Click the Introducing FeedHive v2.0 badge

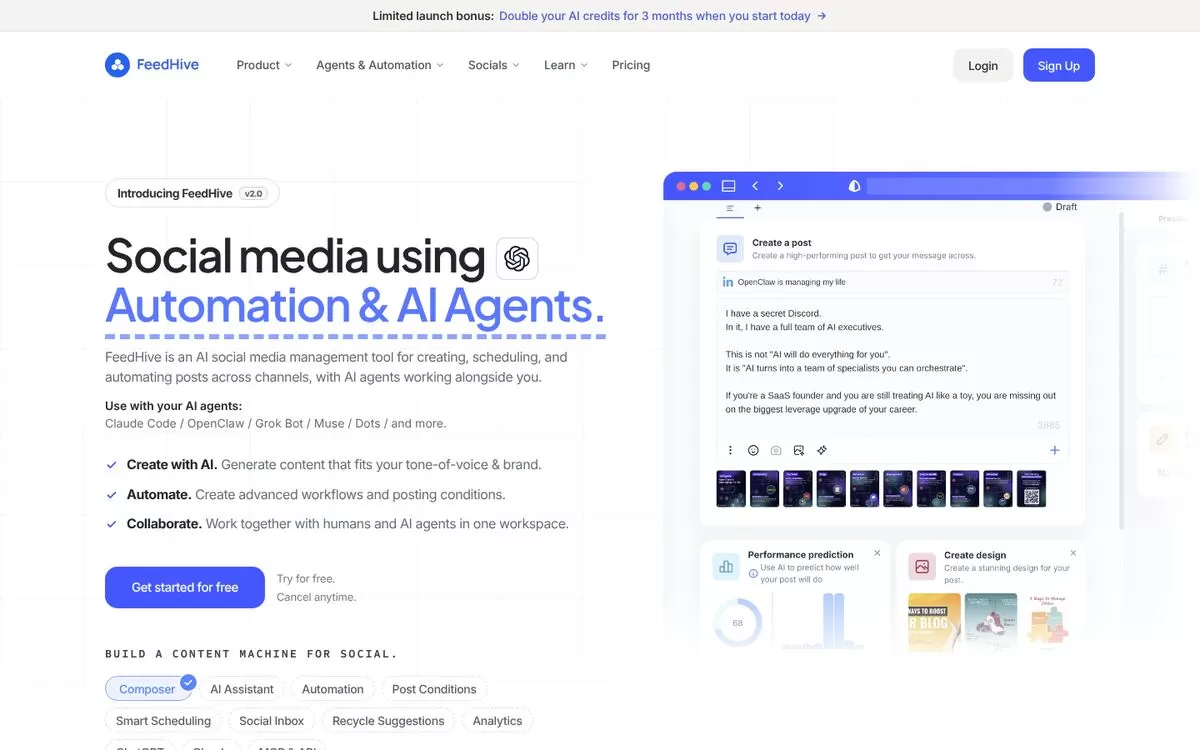(192, 193)
